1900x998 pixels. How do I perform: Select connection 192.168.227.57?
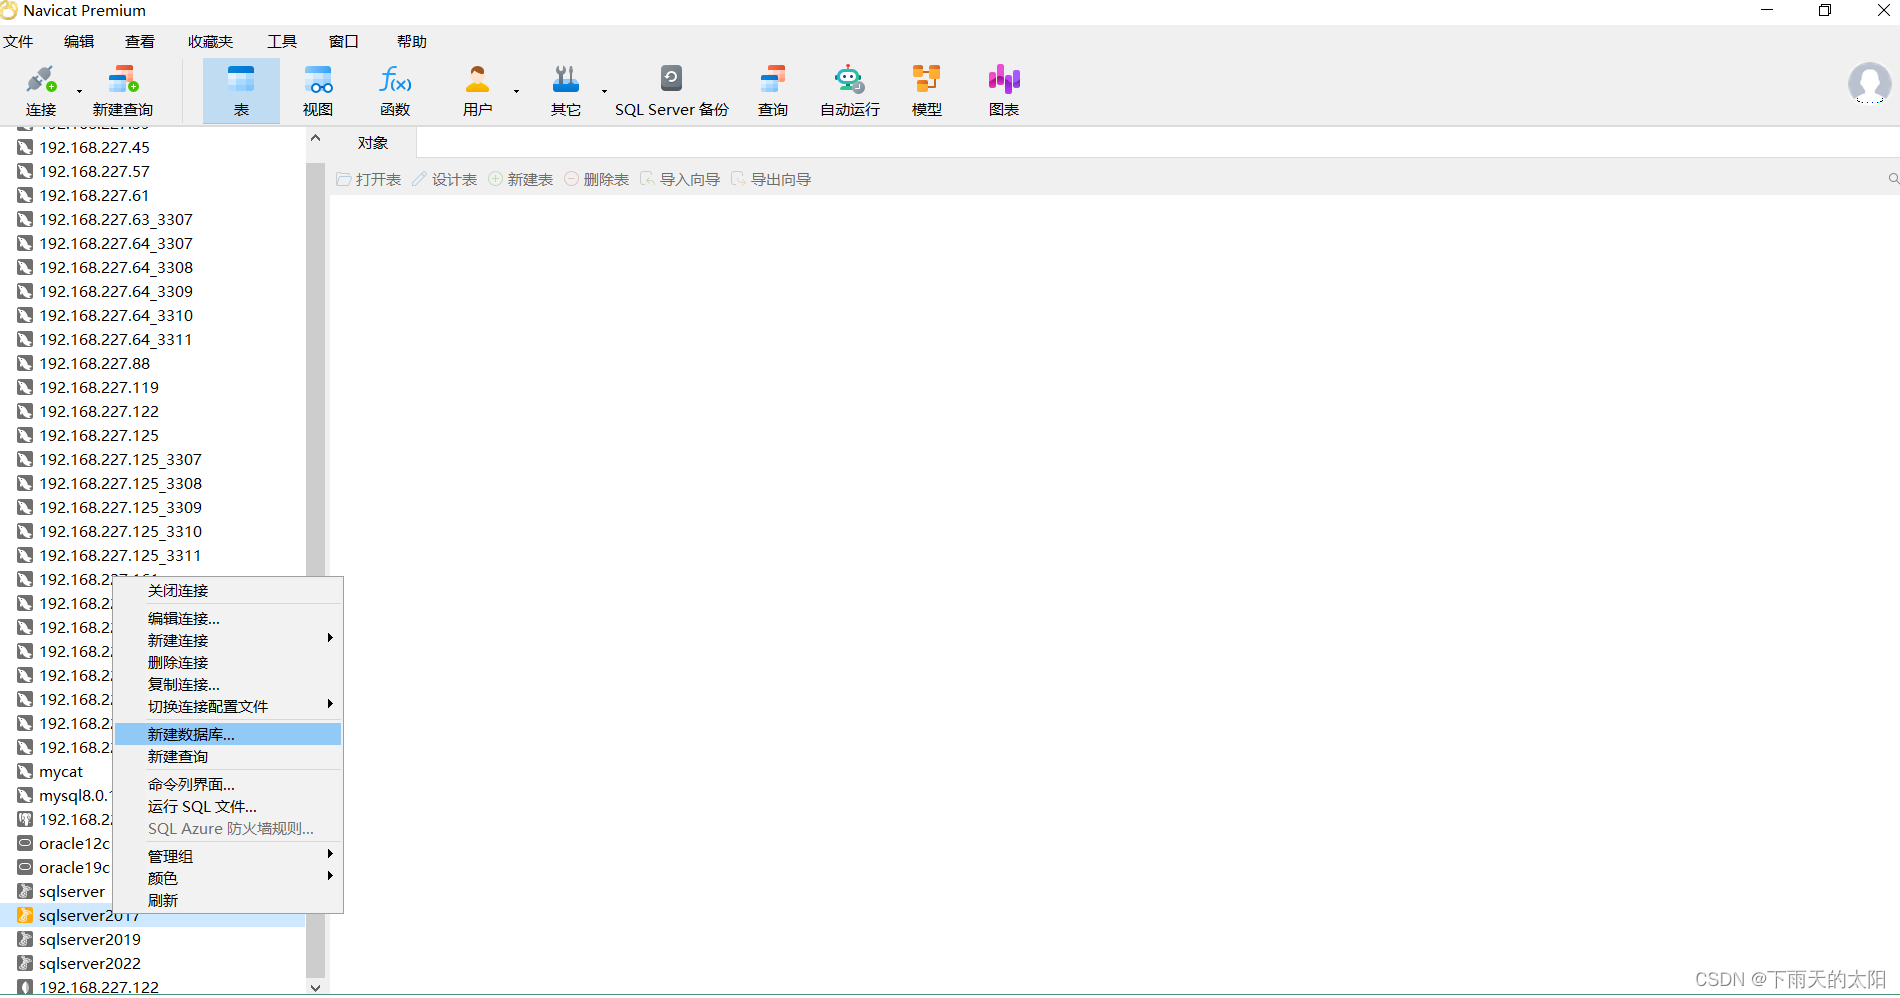(x=95, y=171)
